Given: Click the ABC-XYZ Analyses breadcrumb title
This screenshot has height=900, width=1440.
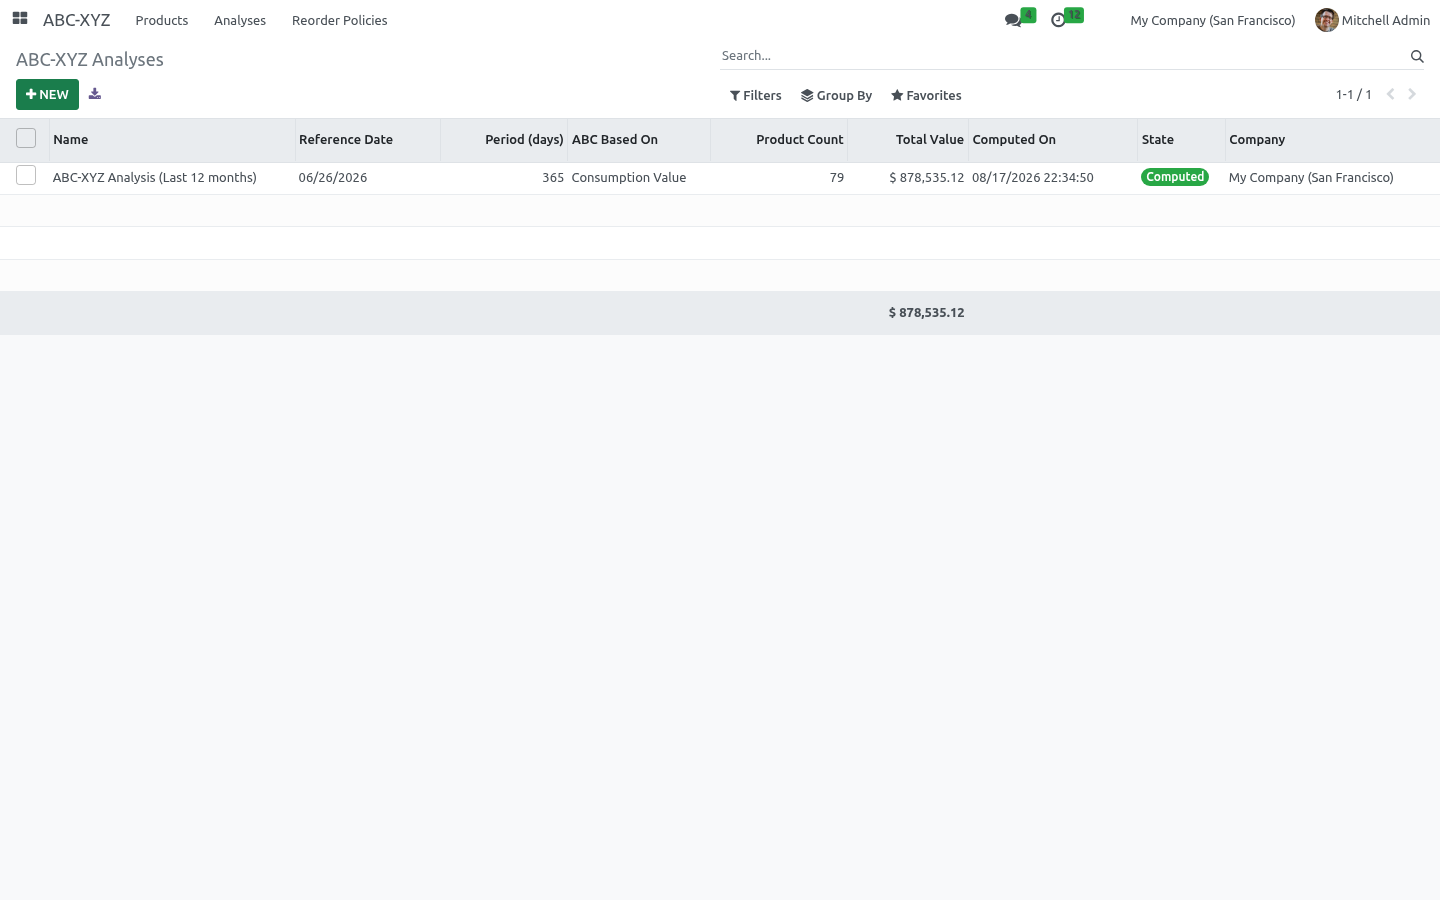Looking at the screenshot, I should (x=90, y=60).
